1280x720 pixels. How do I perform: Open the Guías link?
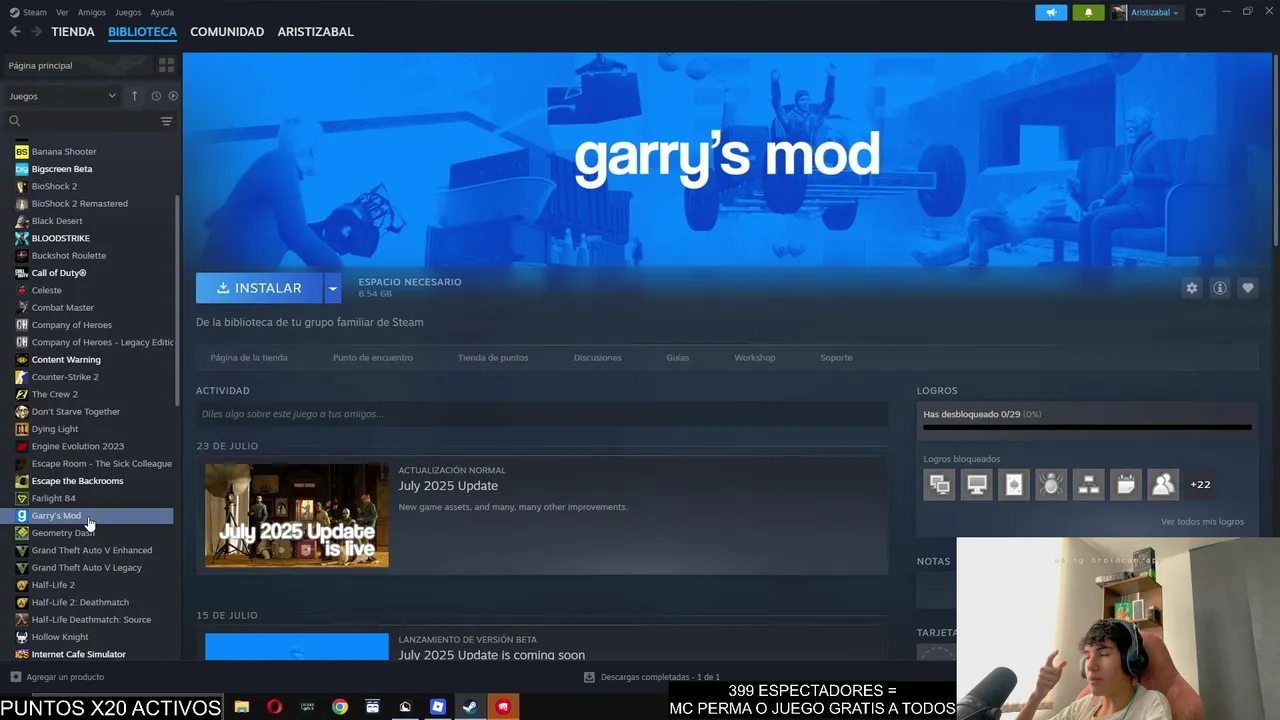(x=678, y=358)
